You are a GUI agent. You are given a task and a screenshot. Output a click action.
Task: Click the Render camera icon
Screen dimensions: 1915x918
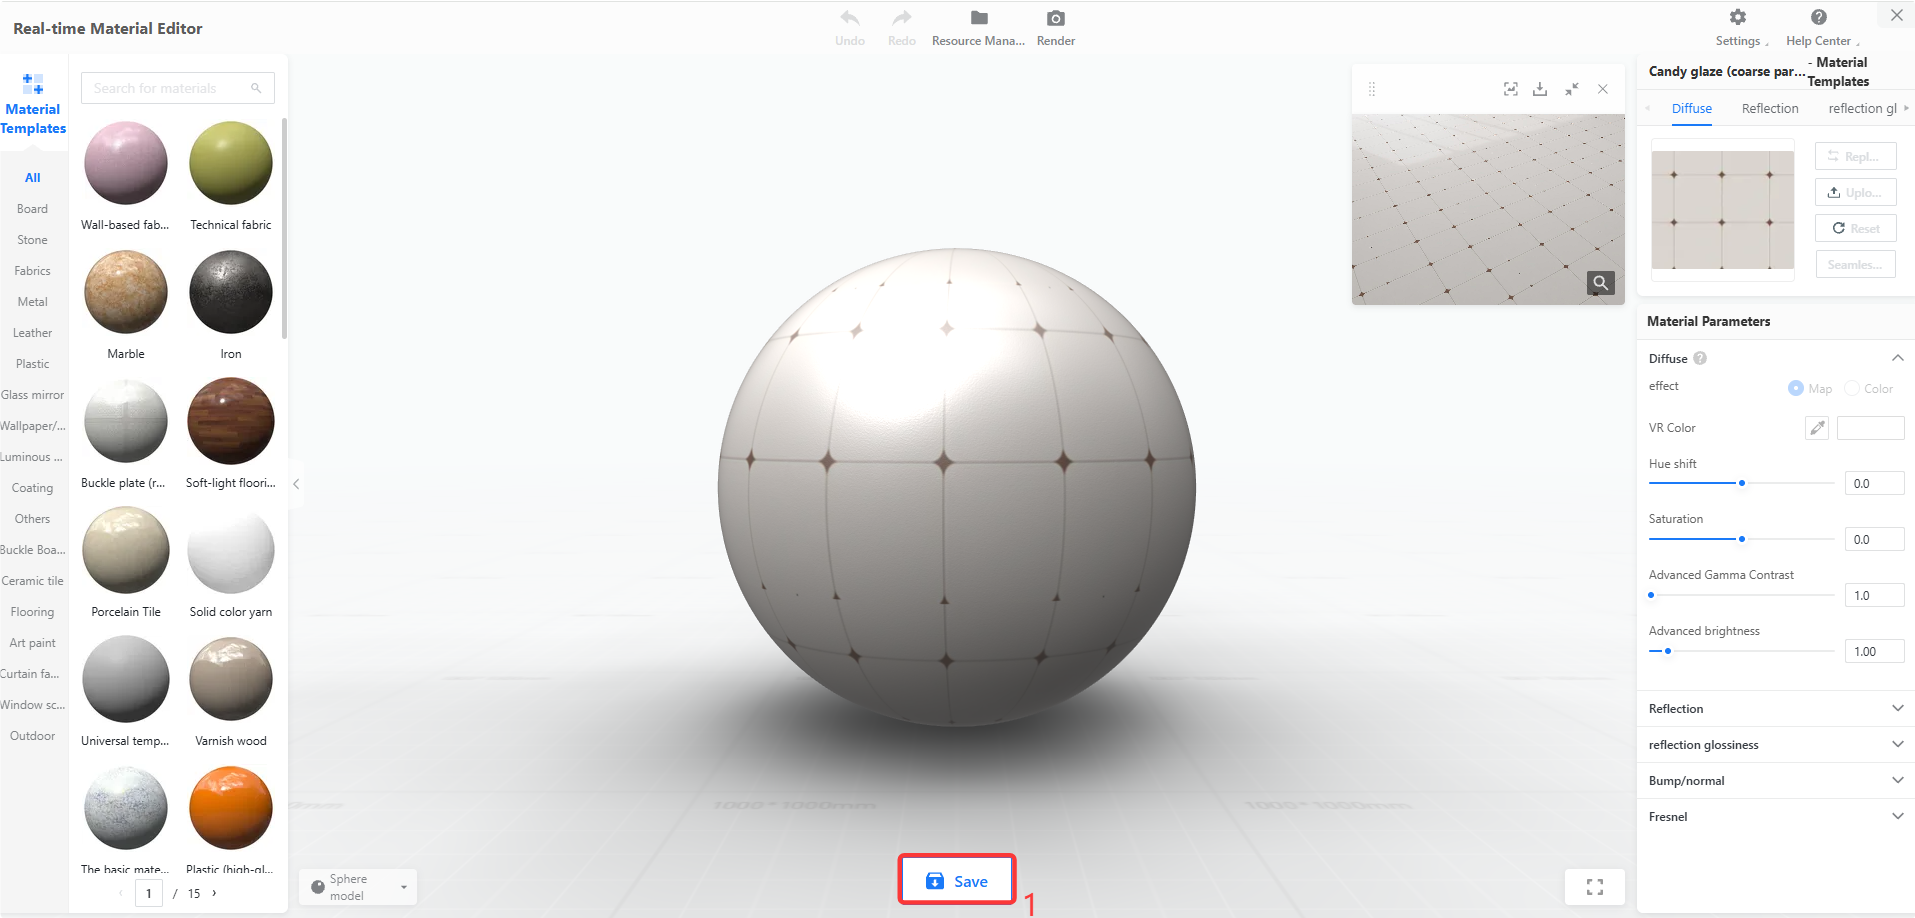pos(1056,18)
